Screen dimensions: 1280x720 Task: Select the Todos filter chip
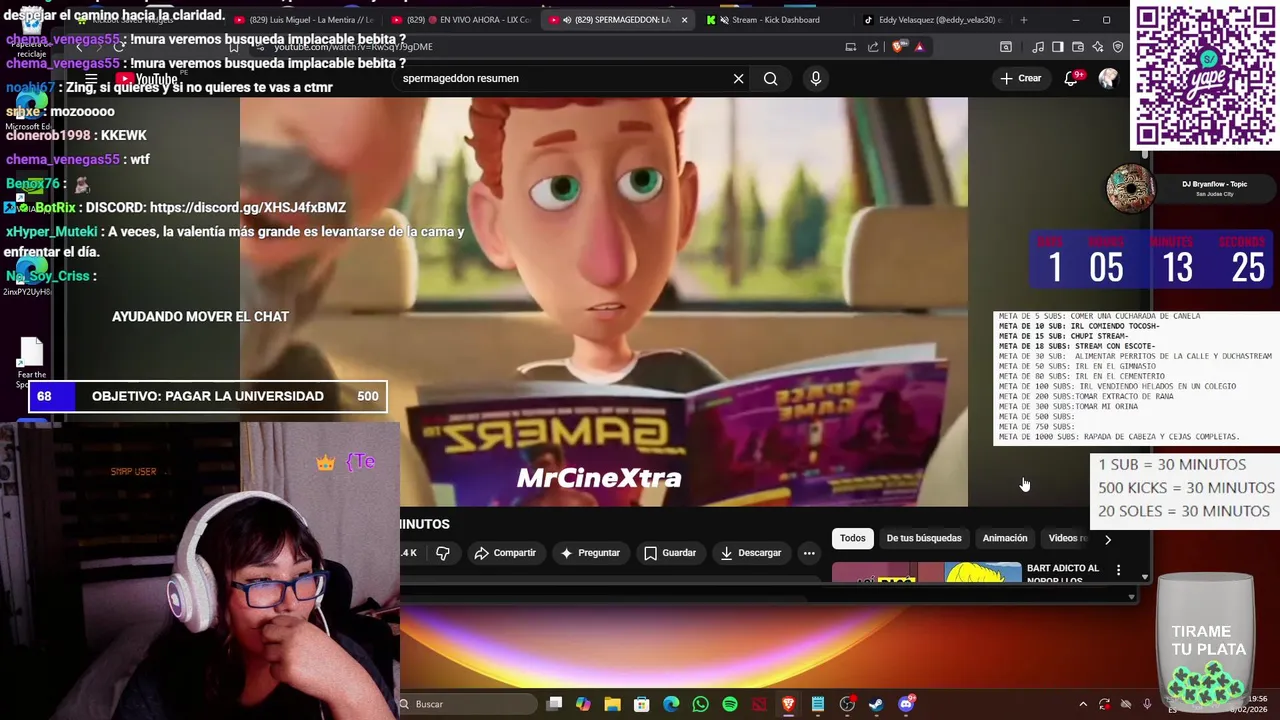(853, 538)
